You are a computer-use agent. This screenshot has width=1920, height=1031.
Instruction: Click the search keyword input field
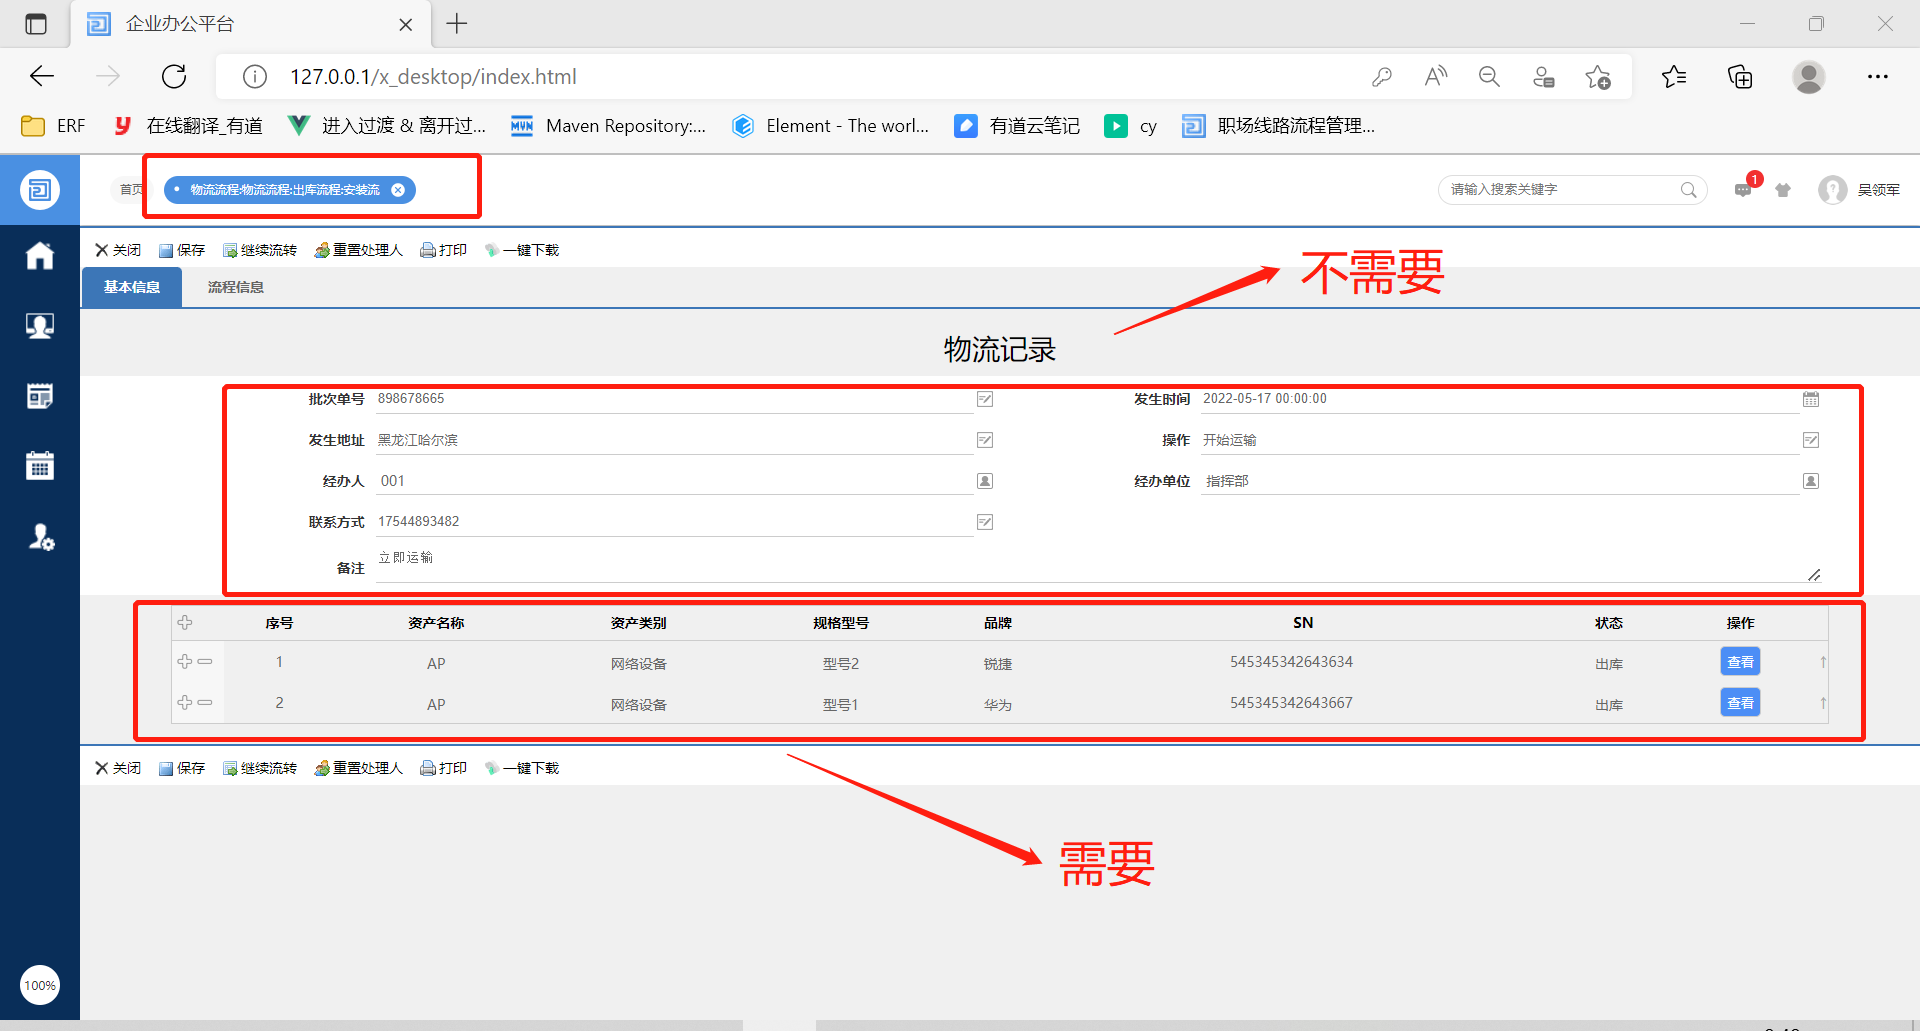(x=1560, y=189)
